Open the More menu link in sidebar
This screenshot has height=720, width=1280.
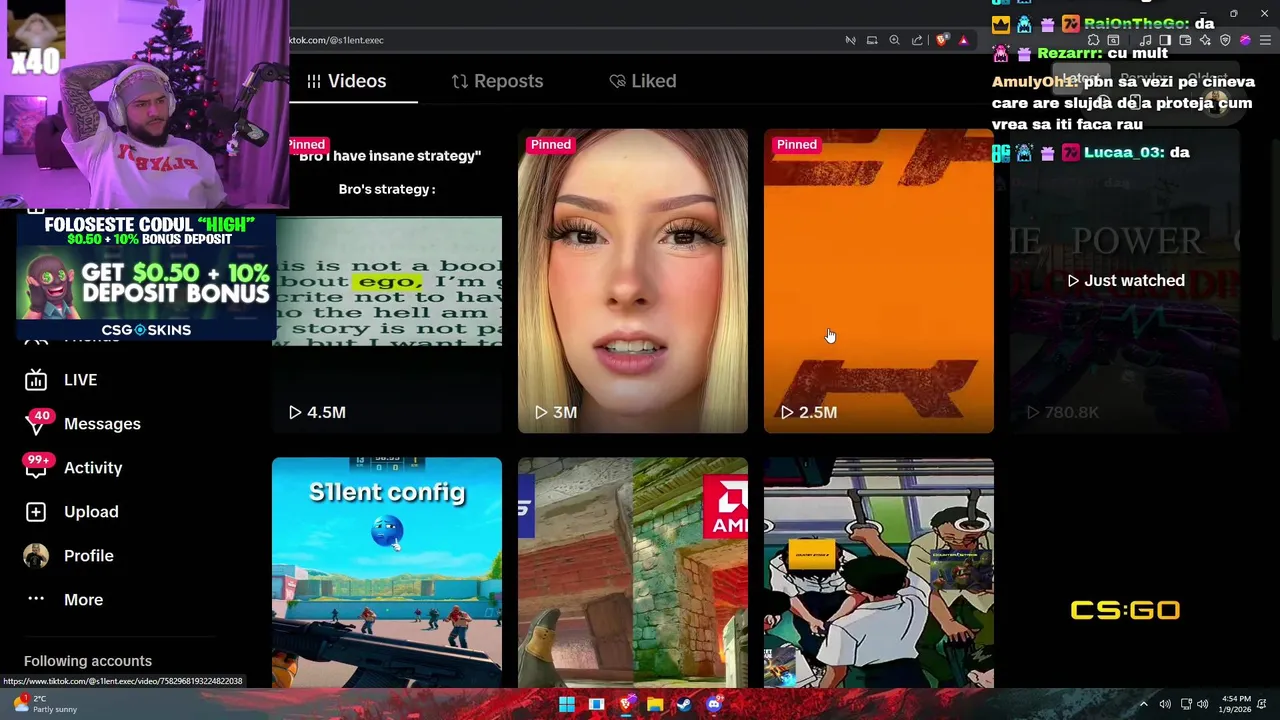pyautogui.click(x=84, y=600)
